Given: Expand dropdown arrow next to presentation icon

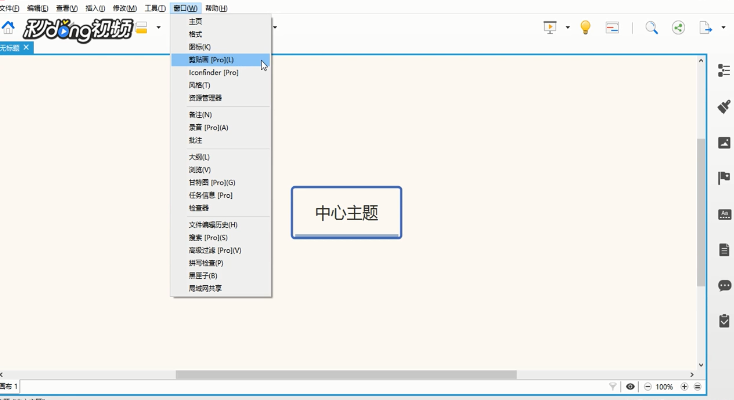Looking at the screenshot, I should [x=568, y=28].
